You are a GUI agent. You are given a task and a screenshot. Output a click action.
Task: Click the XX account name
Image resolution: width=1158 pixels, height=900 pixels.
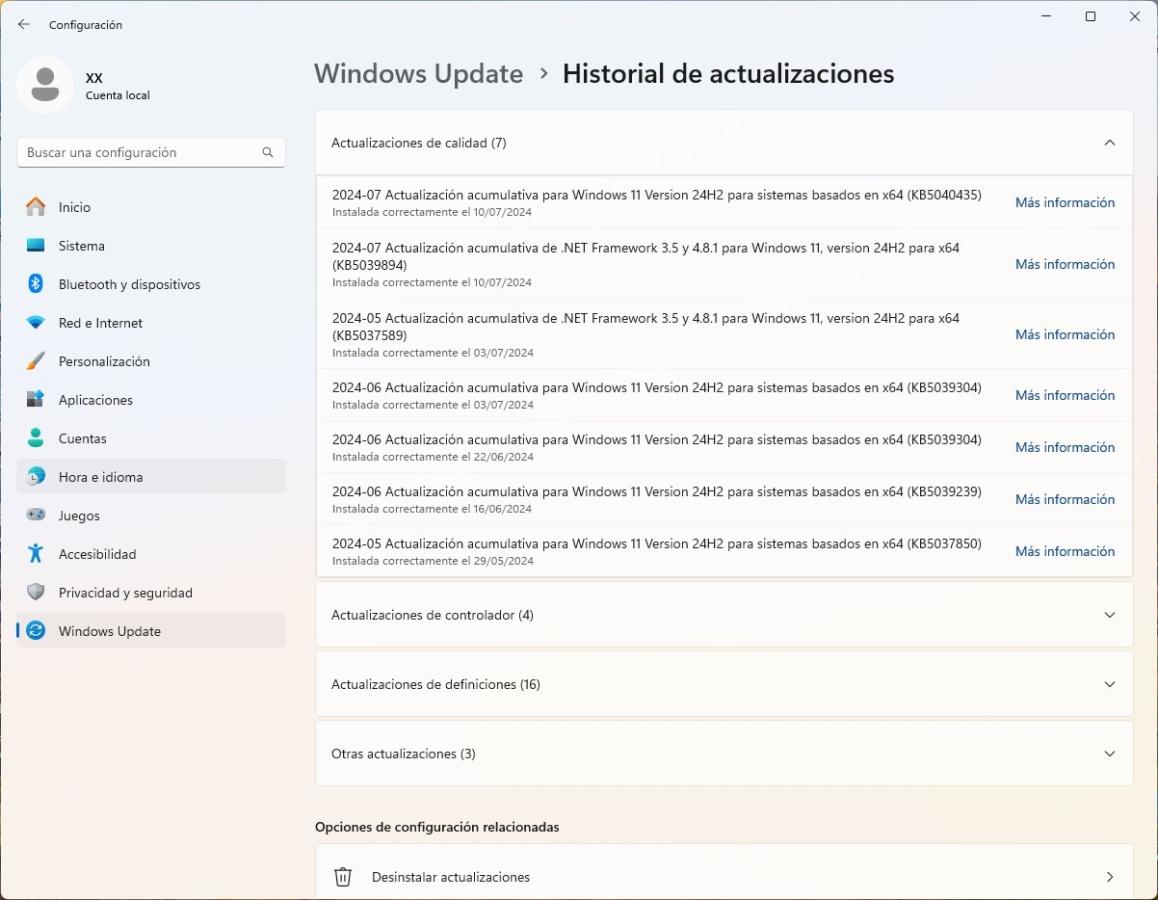tap(94, 78)
